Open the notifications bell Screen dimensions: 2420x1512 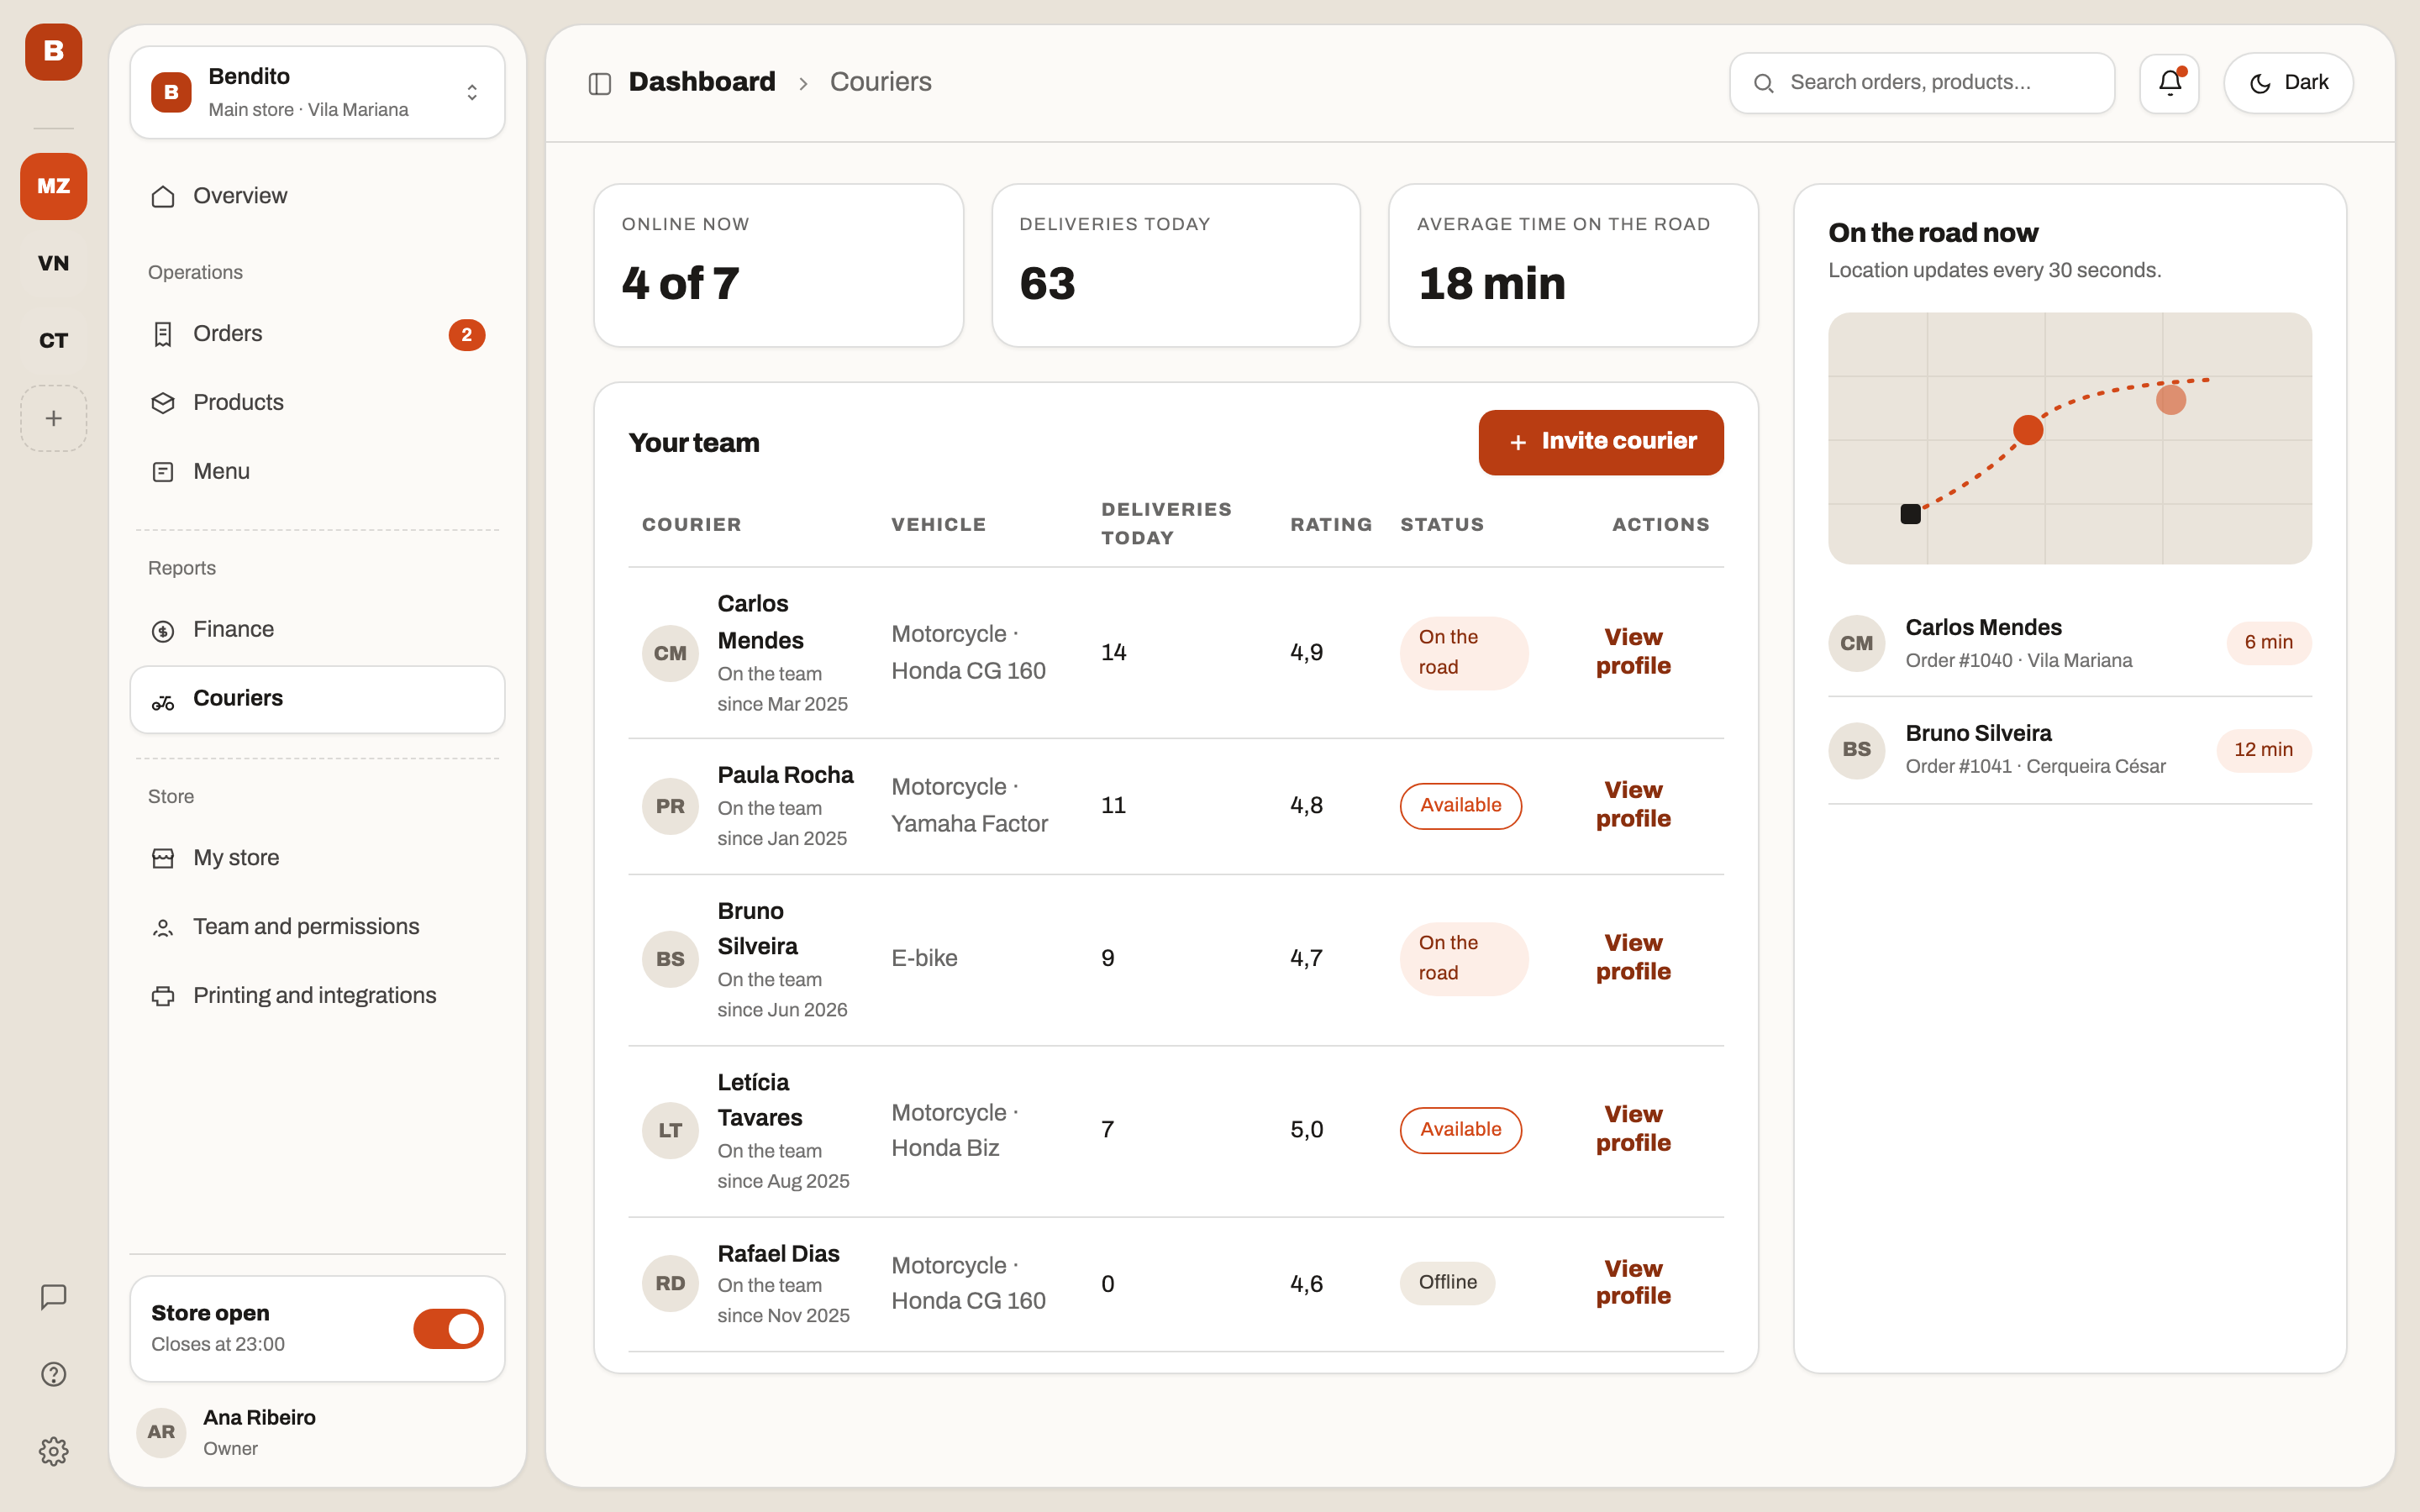pyautogui.click(x=2169, y=83)
